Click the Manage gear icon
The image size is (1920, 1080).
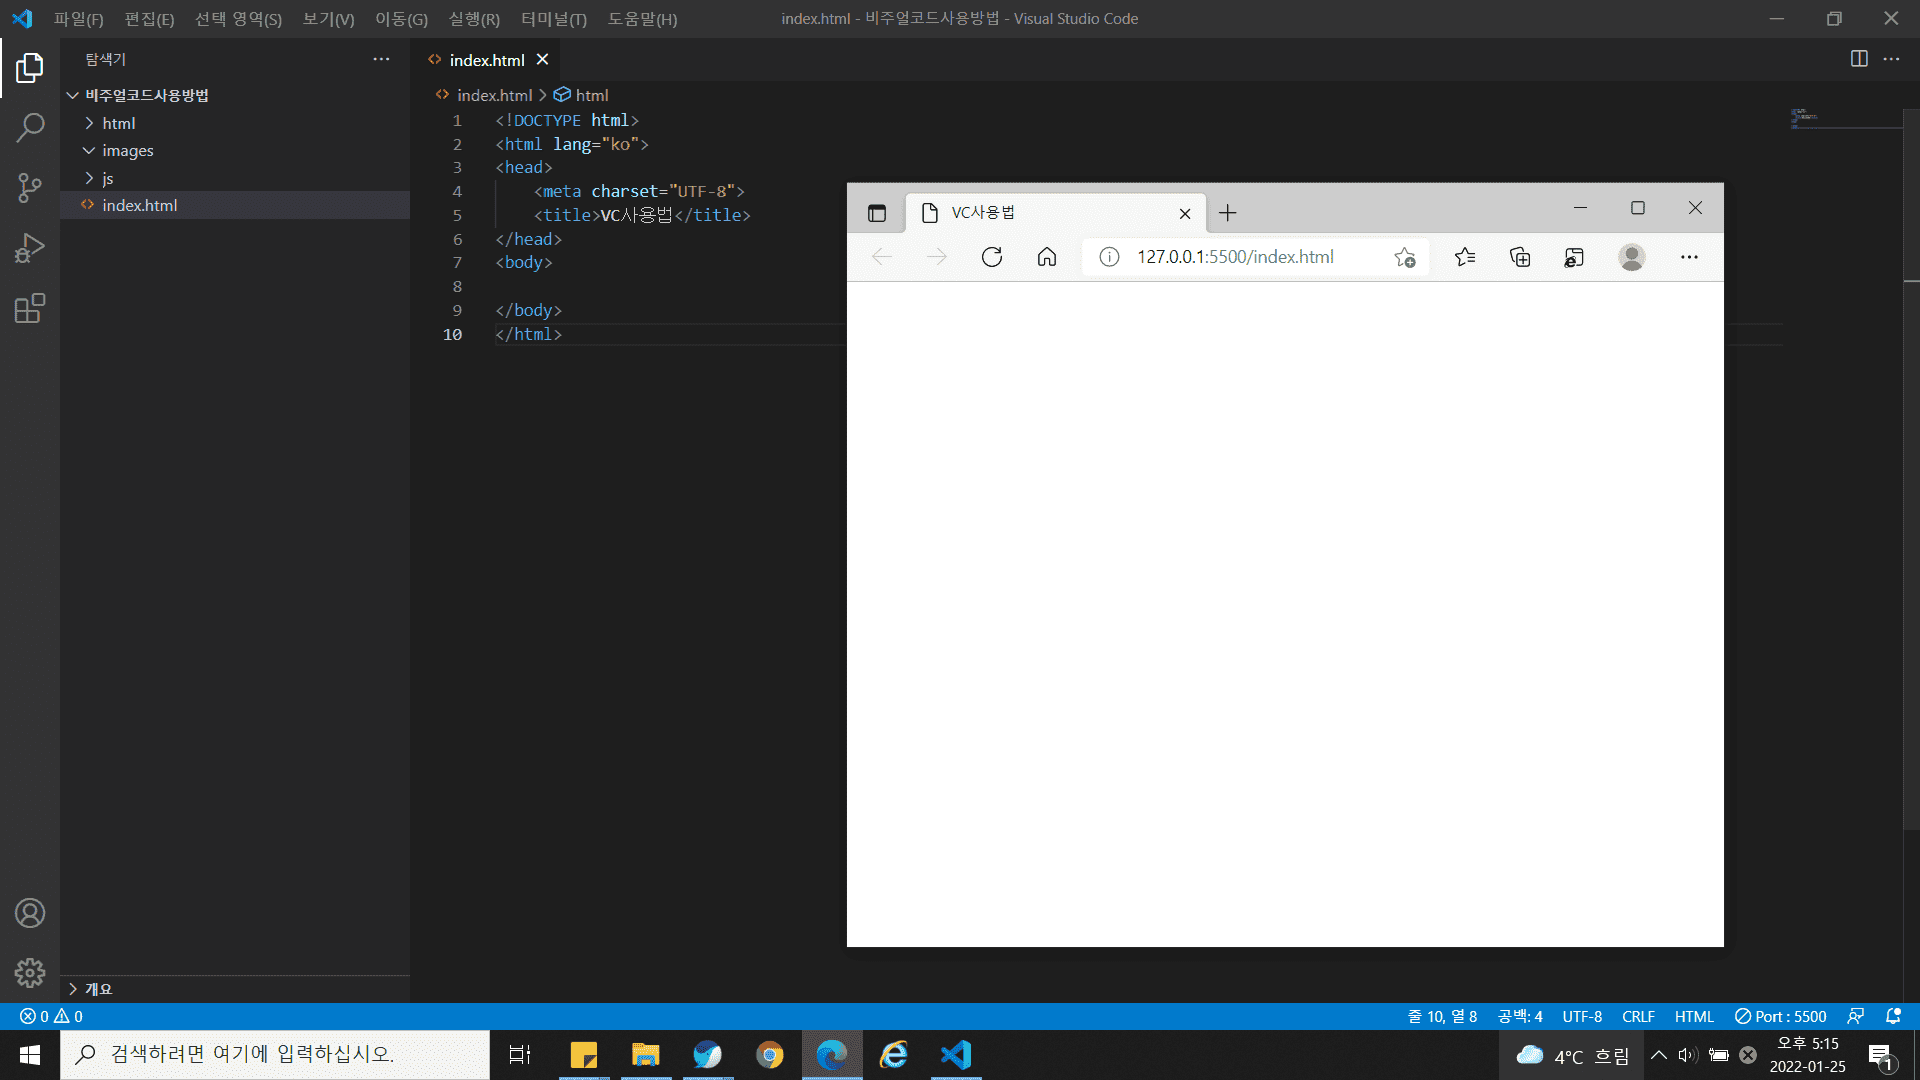coord(30,972)
